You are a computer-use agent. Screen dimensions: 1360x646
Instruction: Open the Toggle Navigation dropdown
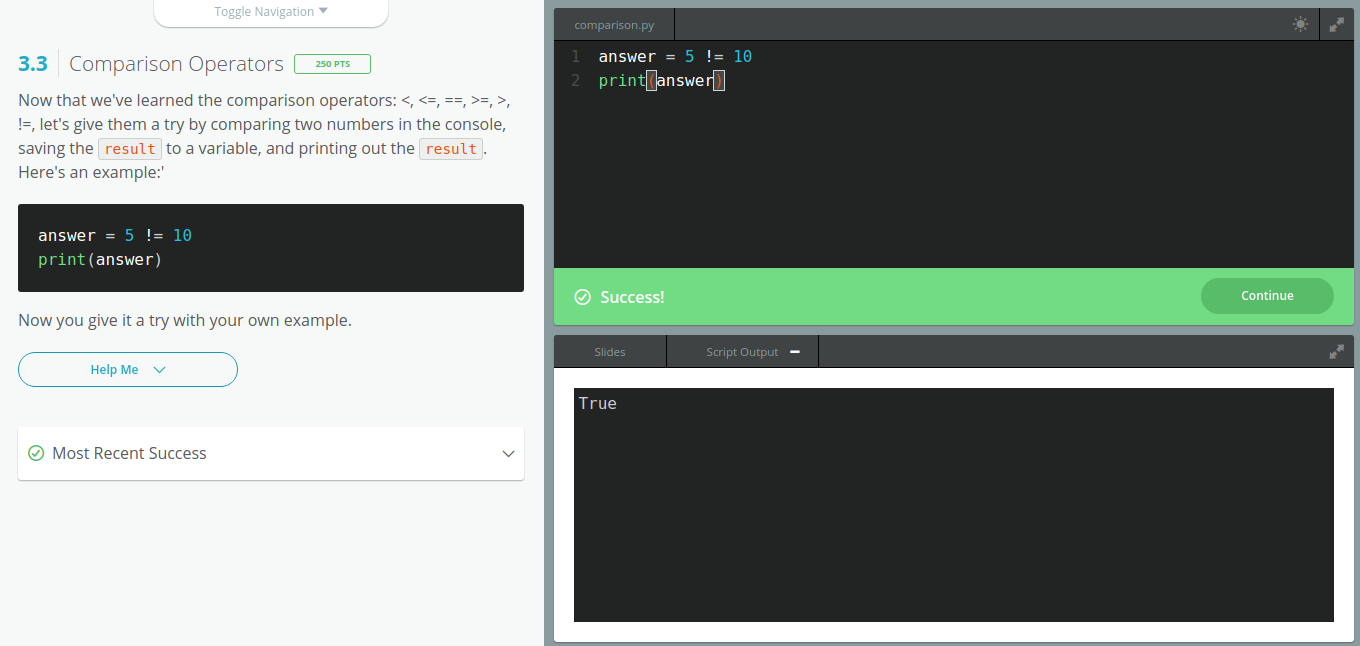tap(270, 12)
